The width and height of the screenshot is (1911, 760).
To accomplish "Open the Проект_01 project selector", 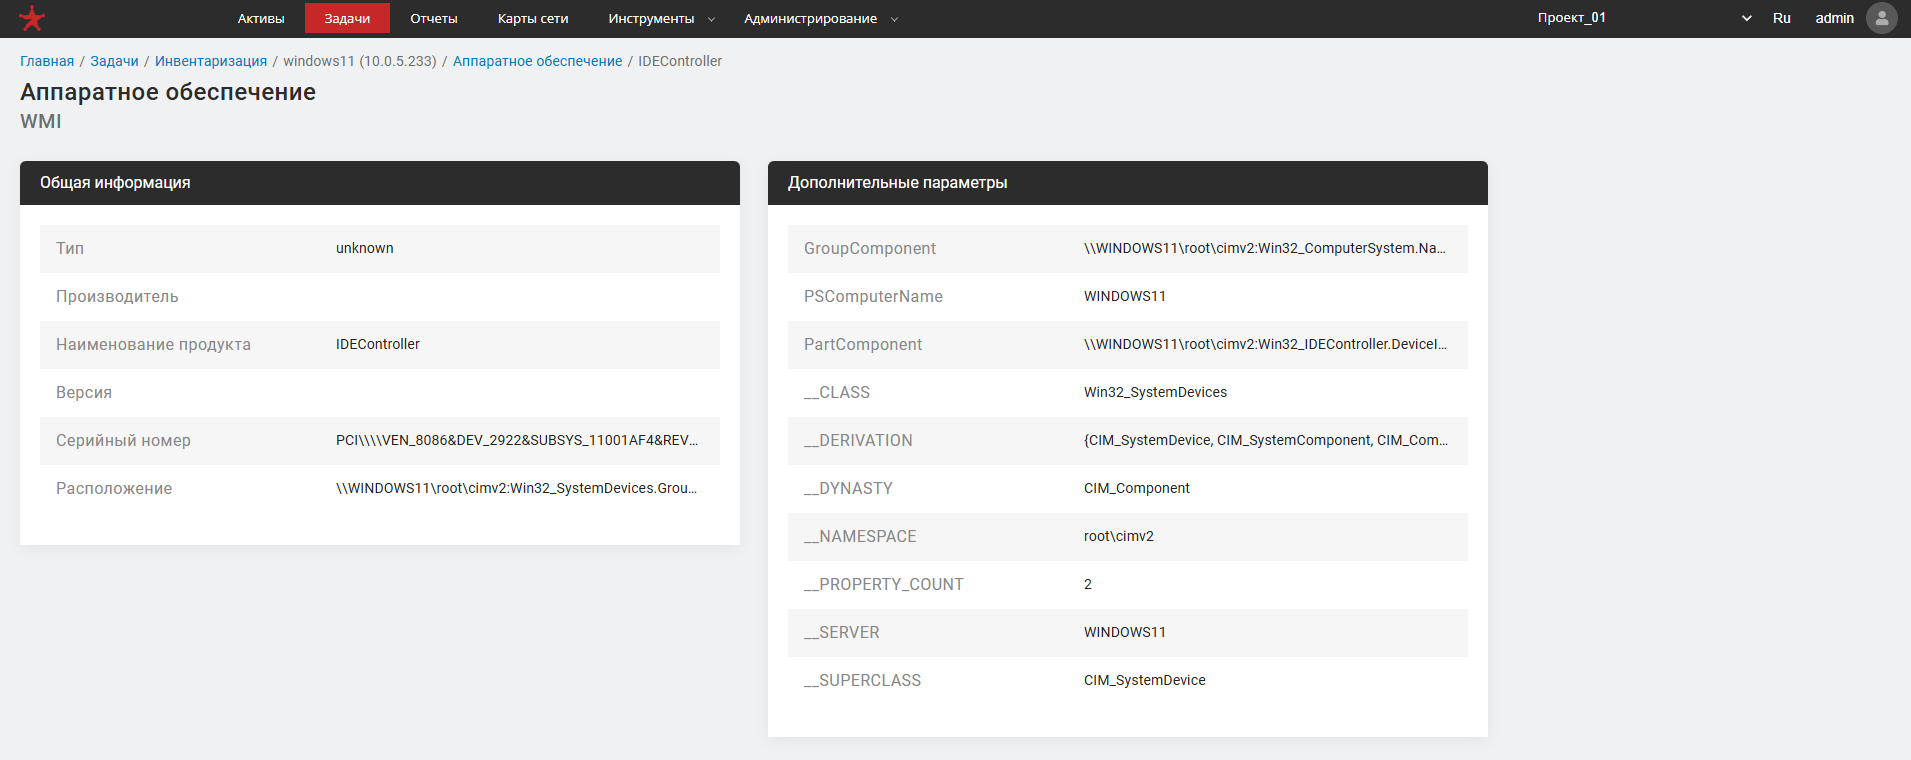I will point(1644,18).
